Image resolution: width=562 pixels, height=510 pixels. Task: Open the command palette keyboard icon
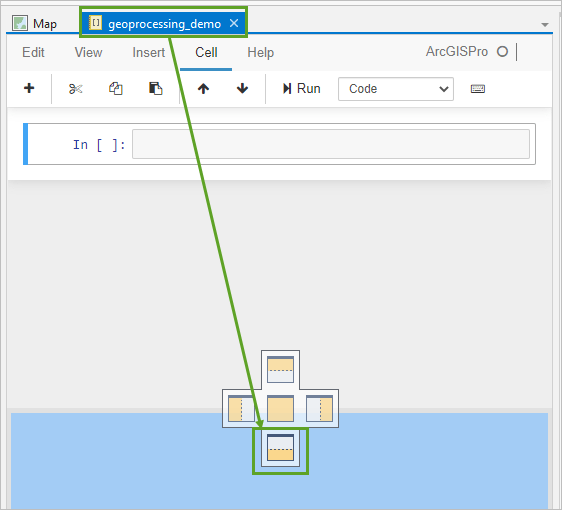478,89
